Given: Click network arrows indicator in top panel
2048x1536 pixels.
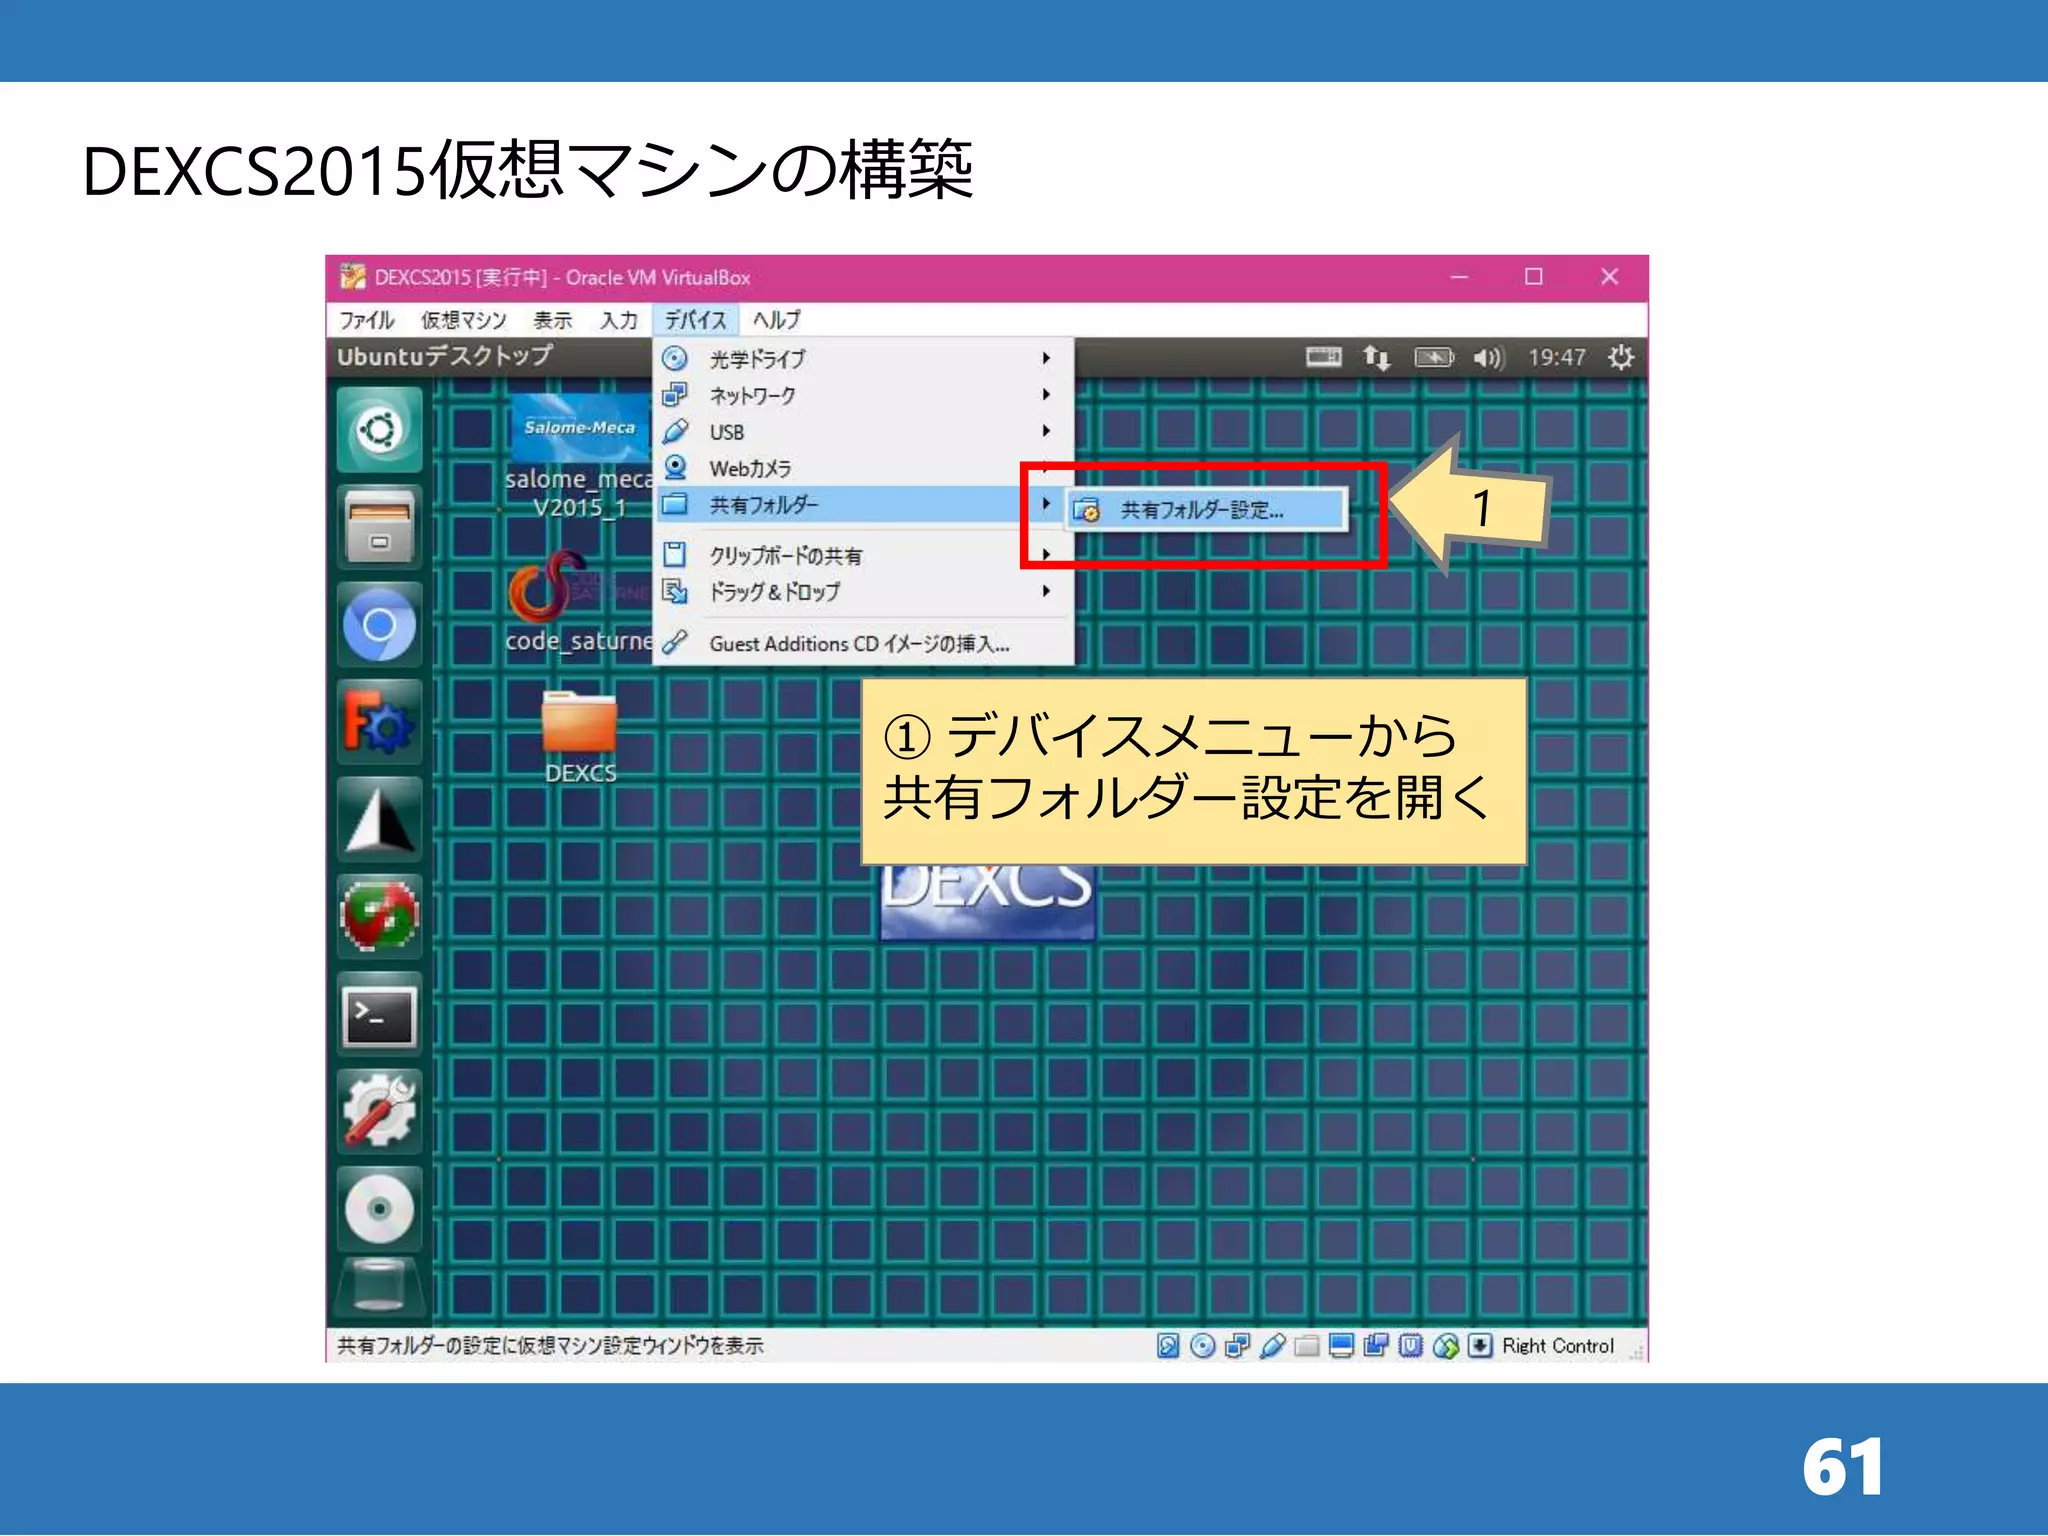Looking at the screenshot, I should click(x=1377, y=357).
